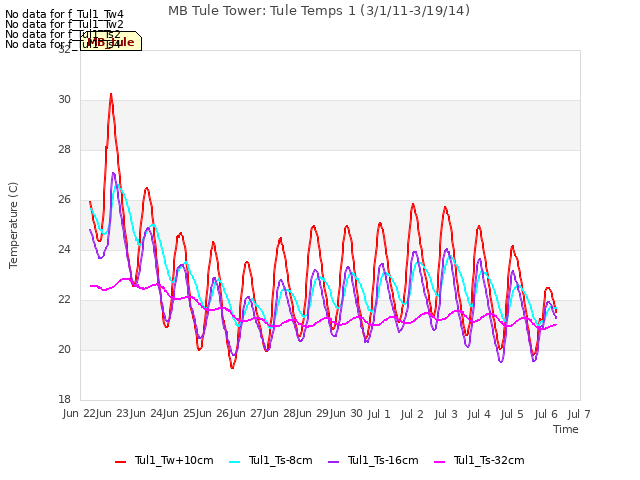Viewport: 640px width, 480px height.
Task: Click the 22 y-axis tick label
Action: [64, 300]
